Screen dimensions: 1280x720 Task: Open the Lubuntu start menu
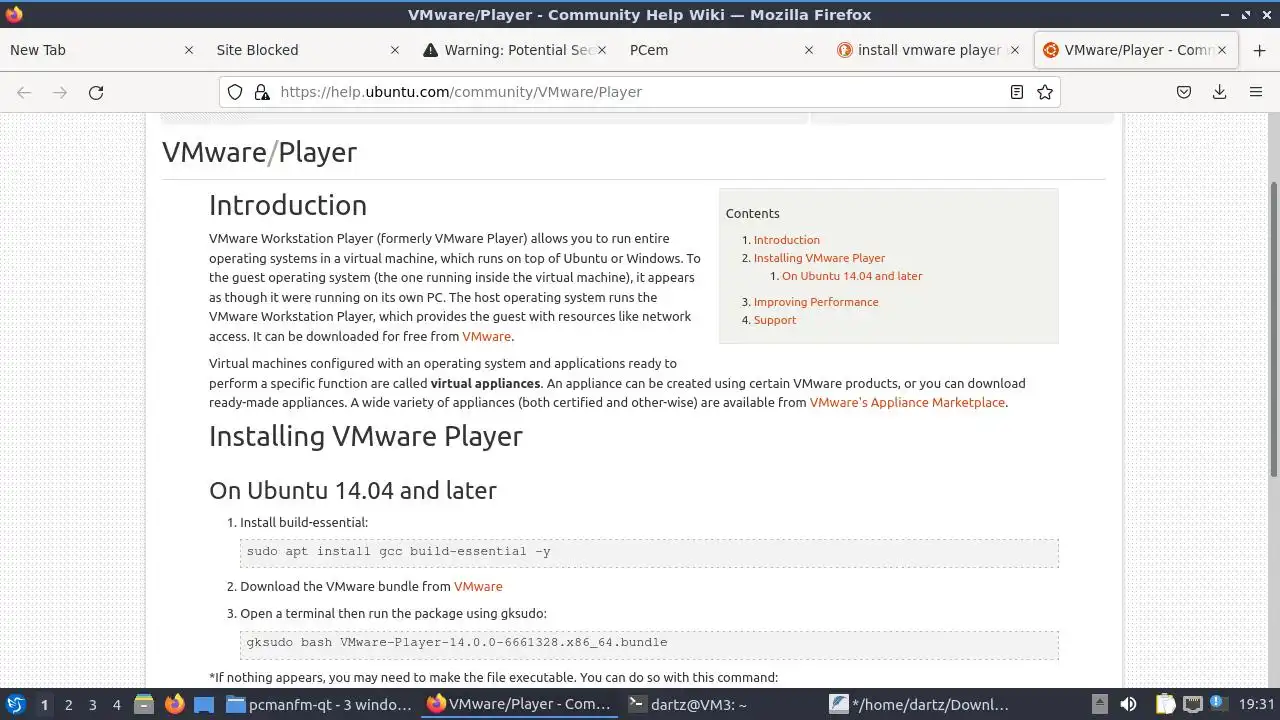[x=15, y=704]
